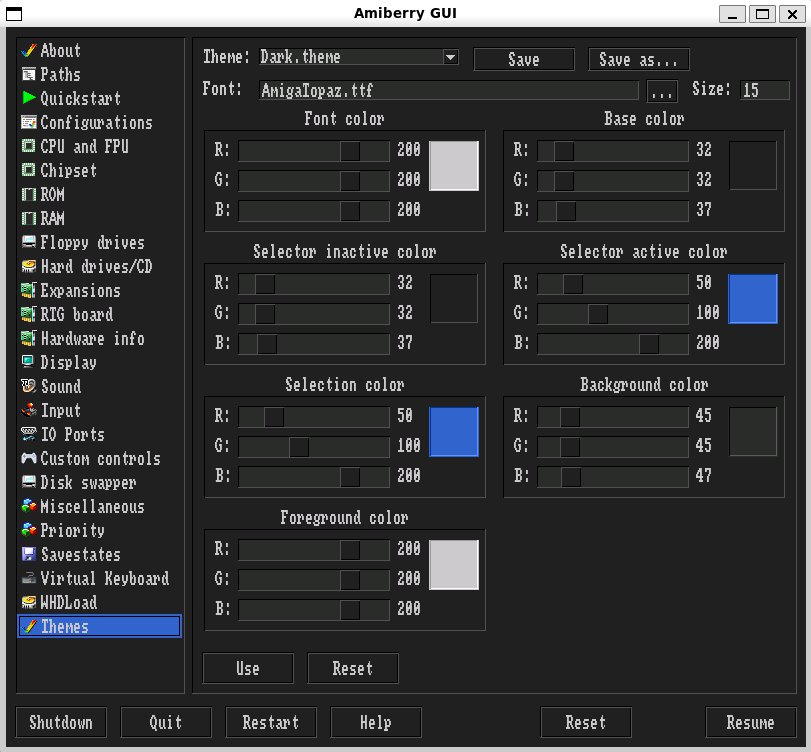Click the ROM icon in sidebar
Screen dimensions: 811x752
[29, 194]
